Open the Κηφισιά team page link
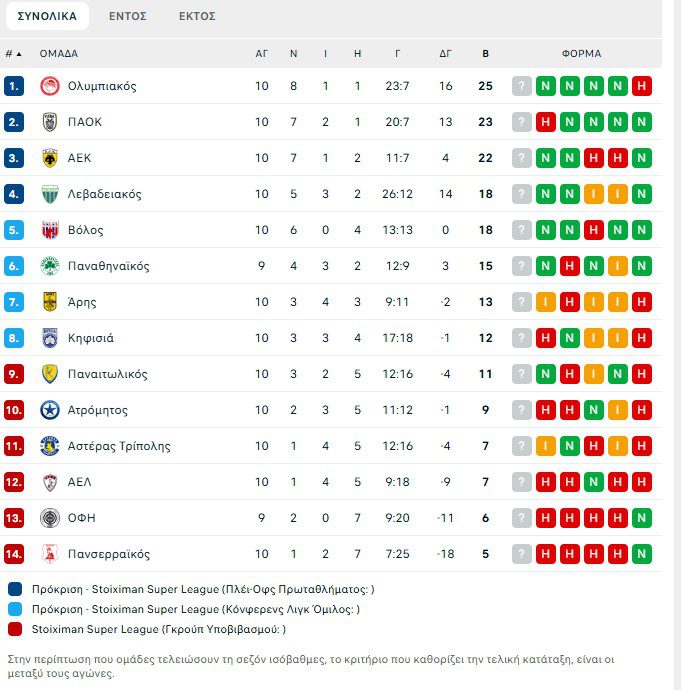 (x=91, y=338)
